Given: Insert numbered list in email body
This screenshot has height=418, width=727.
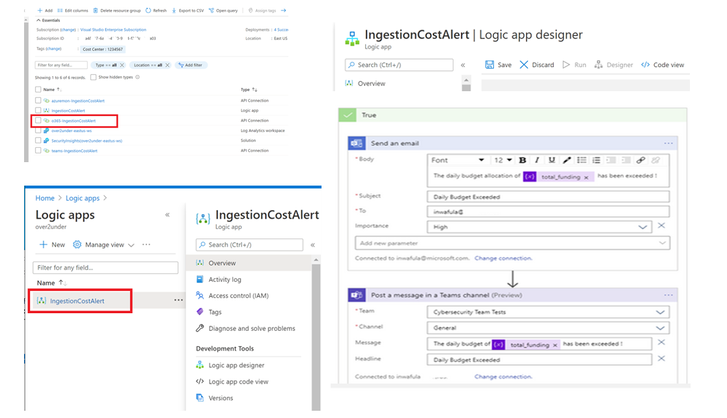Looking at the screenshot, I should (596, 160).
